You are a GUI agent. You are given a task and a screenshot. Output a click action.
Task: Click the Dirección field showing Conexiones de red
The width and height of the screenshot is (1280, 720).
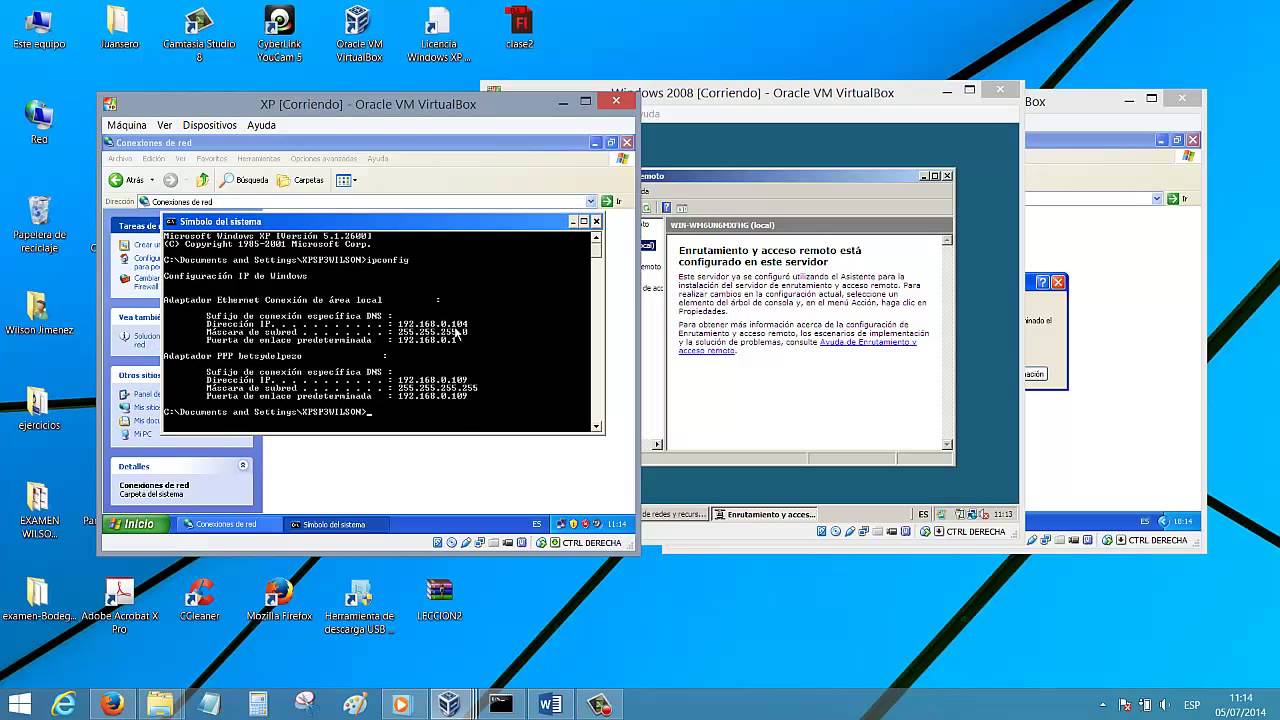point(366,202)
